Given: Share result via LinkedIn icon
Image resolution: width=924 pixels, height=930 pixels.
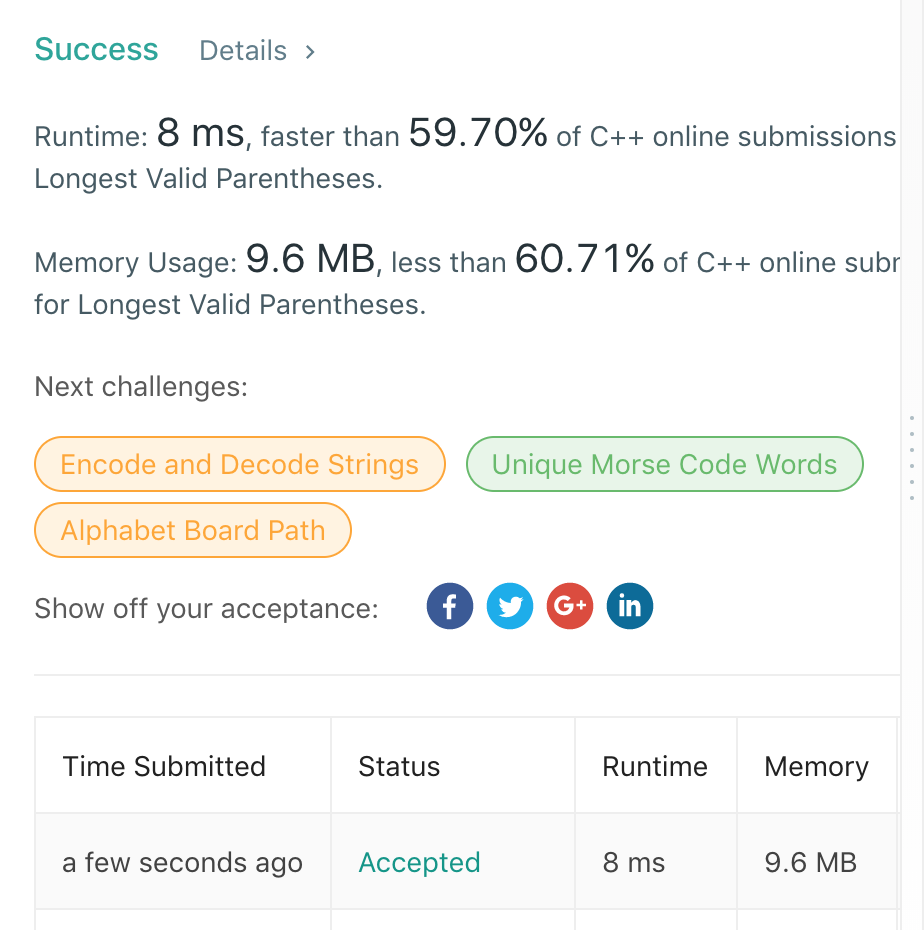Looking at the screenshot, I should (x=630, y=607).
